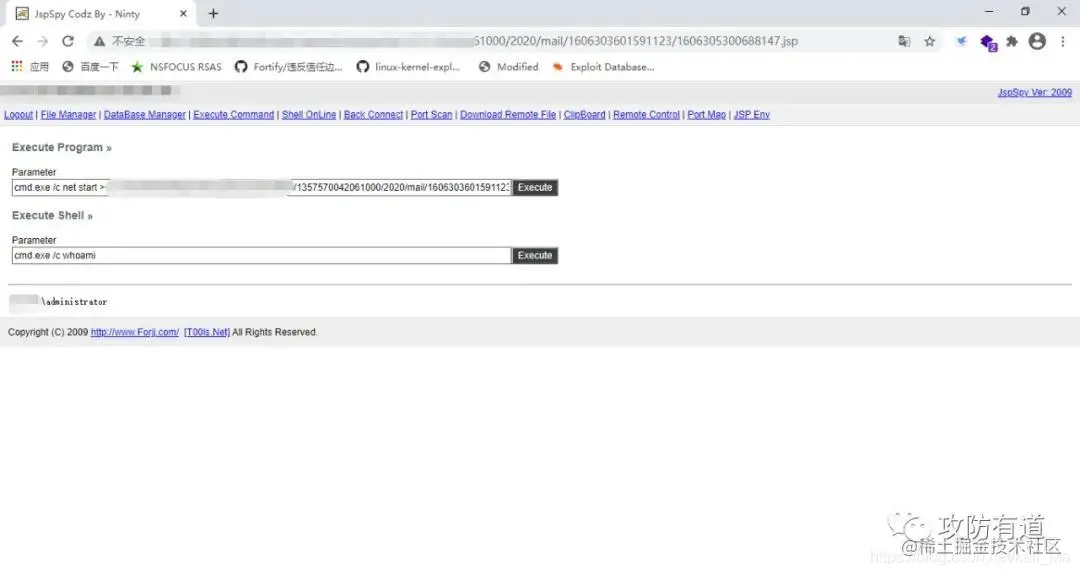Open the DataBase Manager page

pyautogui.click(x=145, y=114)
